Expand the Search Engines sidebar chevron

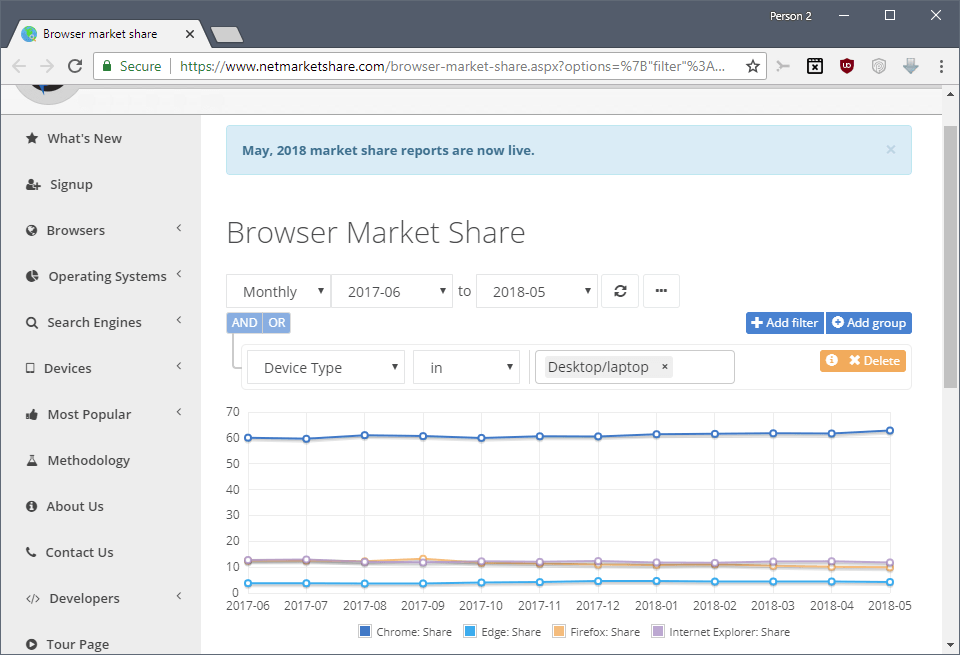tap(179, 320)
